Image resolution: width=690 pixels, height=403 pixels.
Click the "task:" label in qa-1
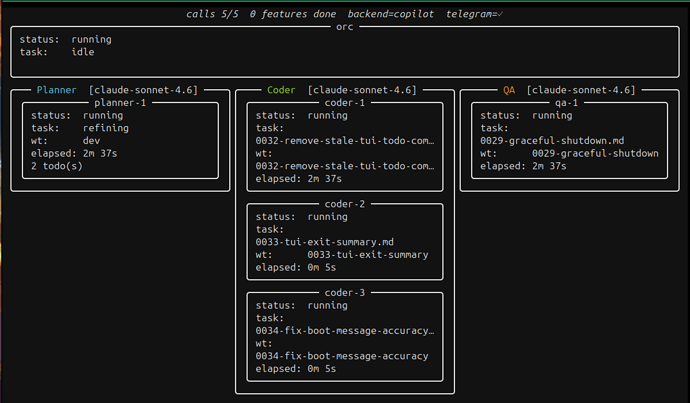(494, 128)
